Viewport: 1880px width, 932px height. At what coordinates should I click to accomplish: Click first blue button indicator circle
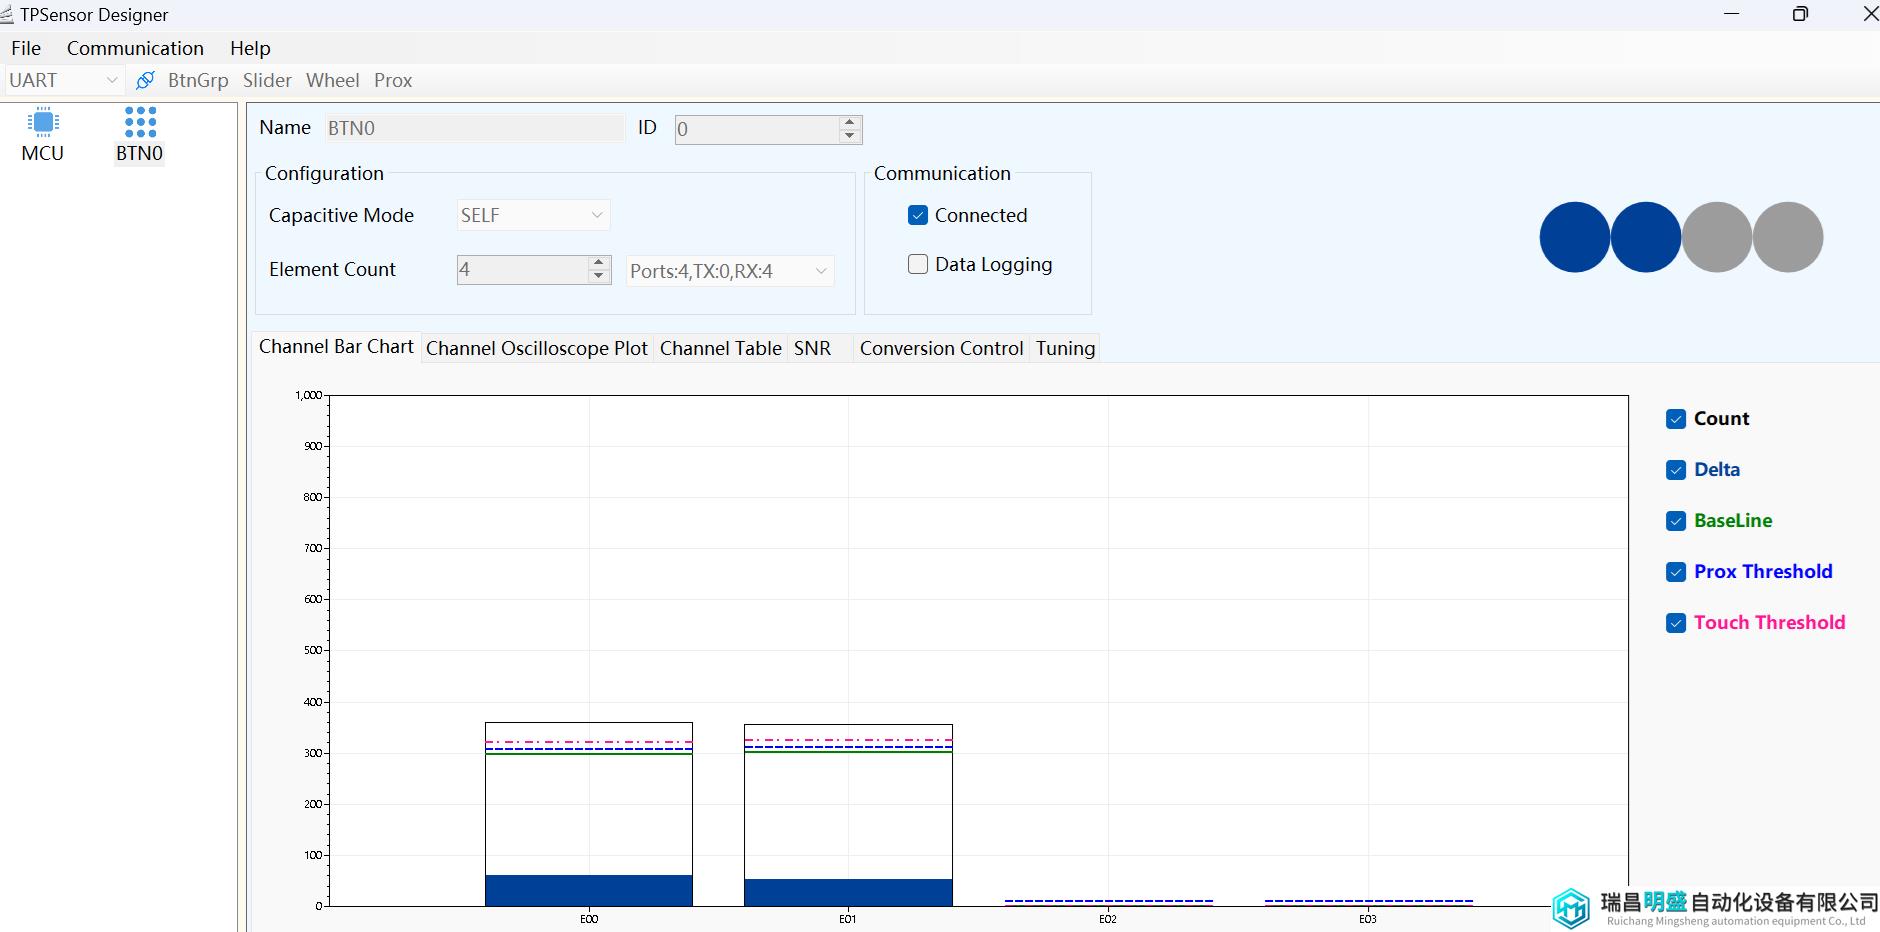pos(1575,237)
